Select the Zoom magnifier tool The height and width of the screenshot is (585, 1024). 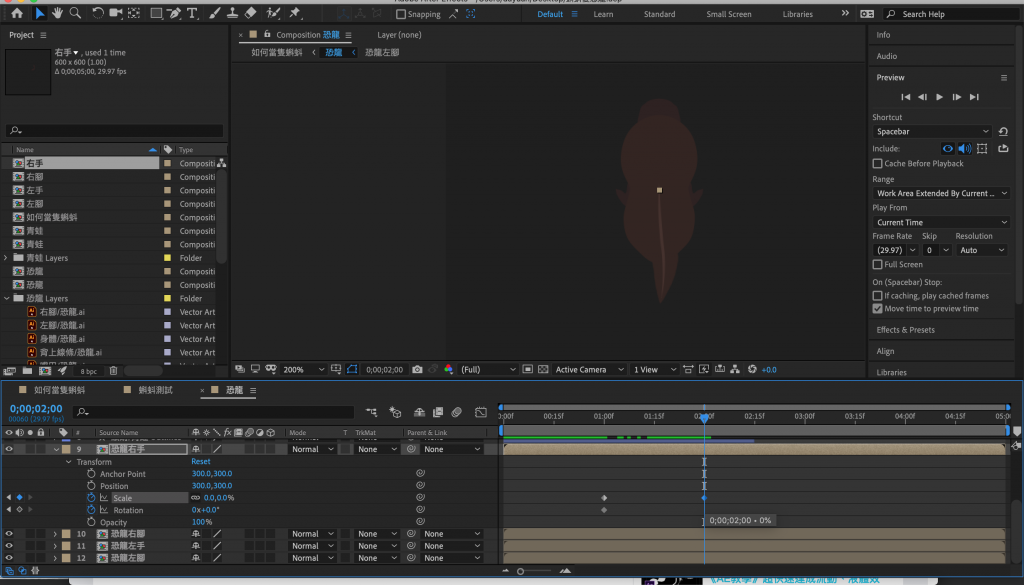76,14
